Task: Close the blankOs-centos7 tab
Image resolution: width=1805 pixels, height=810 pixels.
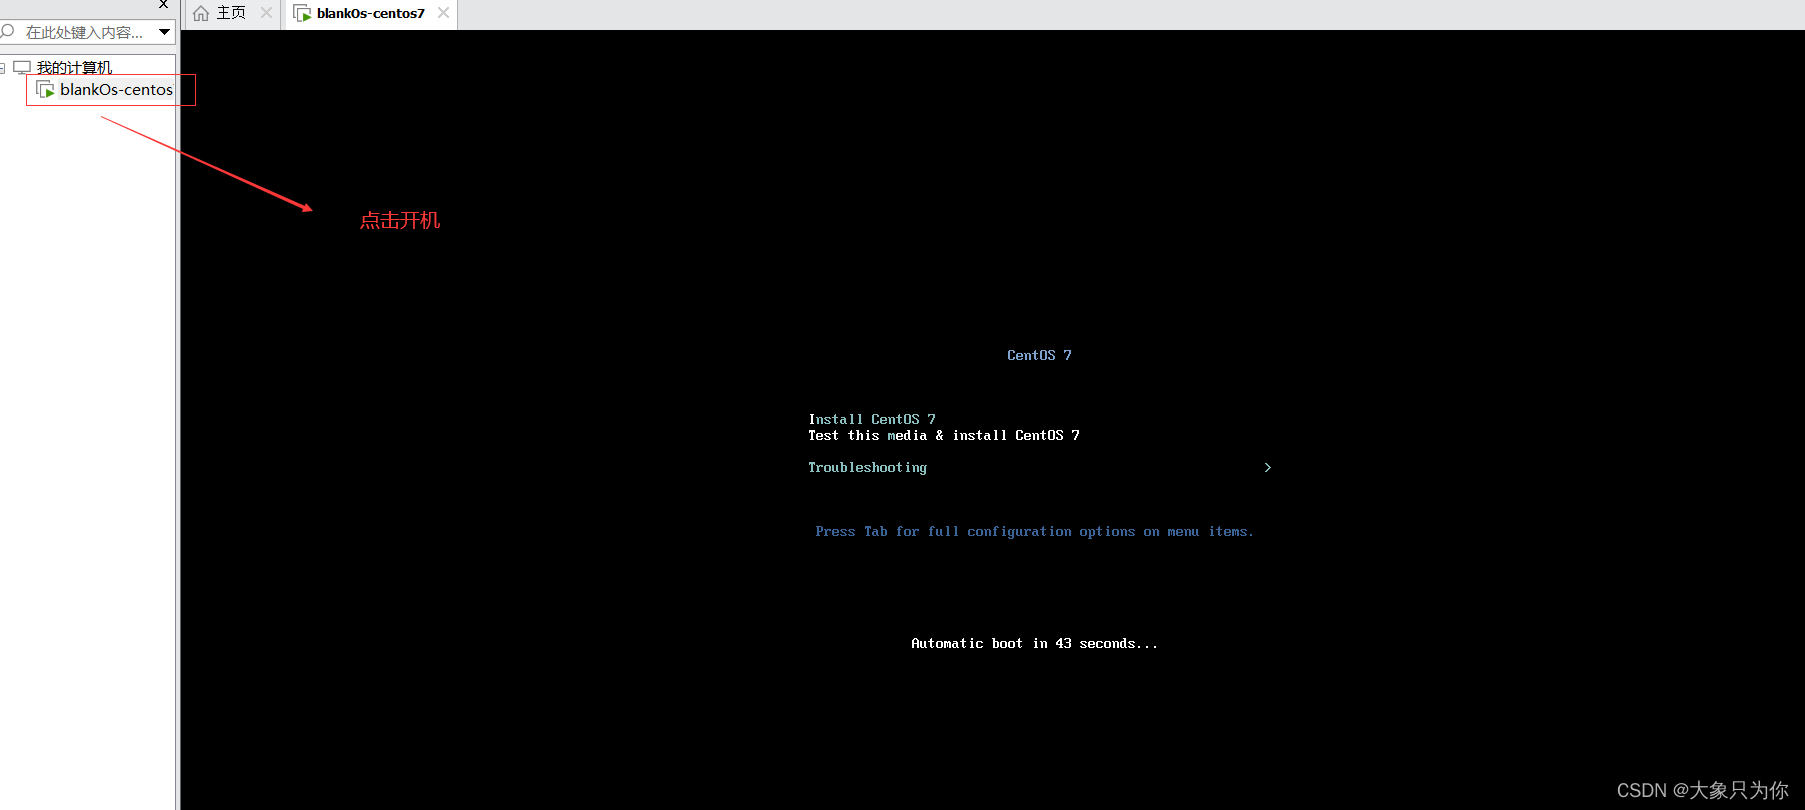Action: (x=443, y=13)
